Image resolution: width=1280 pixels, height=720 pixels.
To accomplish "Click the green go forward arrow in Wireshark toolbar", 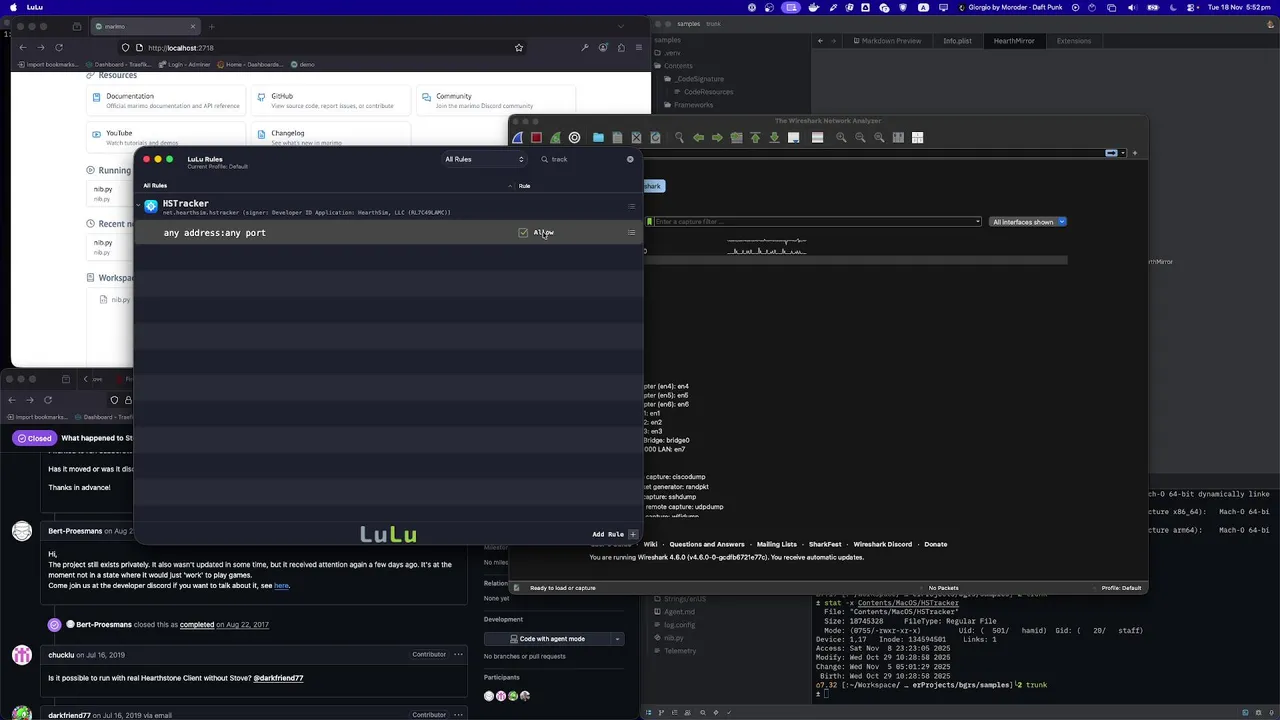I will point(717,138).
